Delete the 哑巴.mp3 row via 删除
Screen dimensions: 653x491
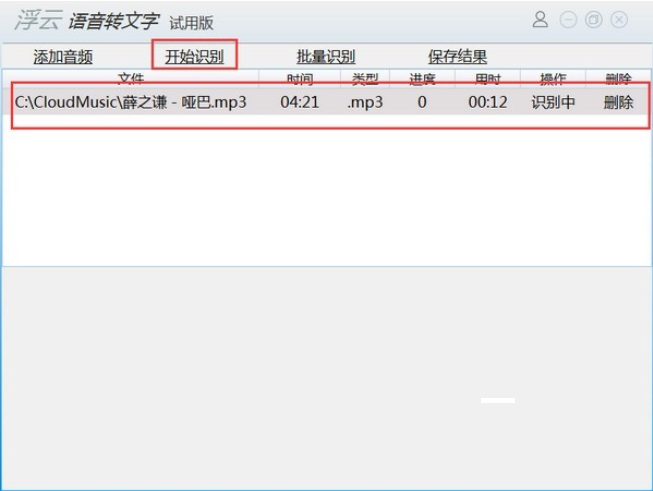tap(618, 102)
